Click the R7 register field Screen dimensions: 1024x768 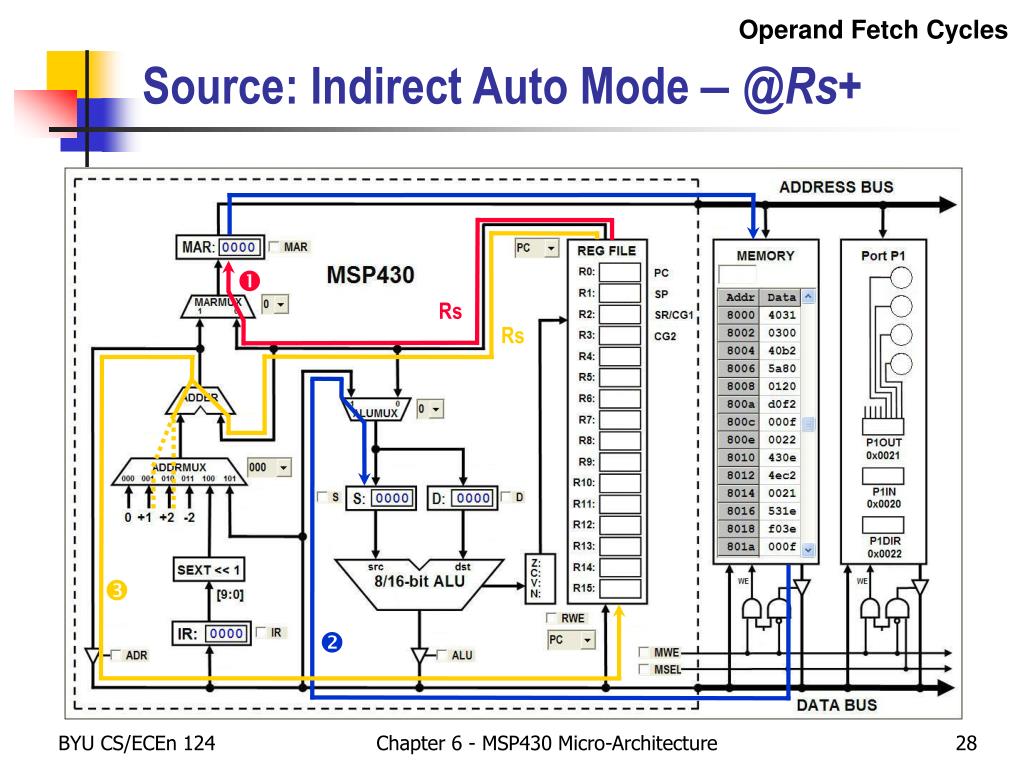point(620,420)
